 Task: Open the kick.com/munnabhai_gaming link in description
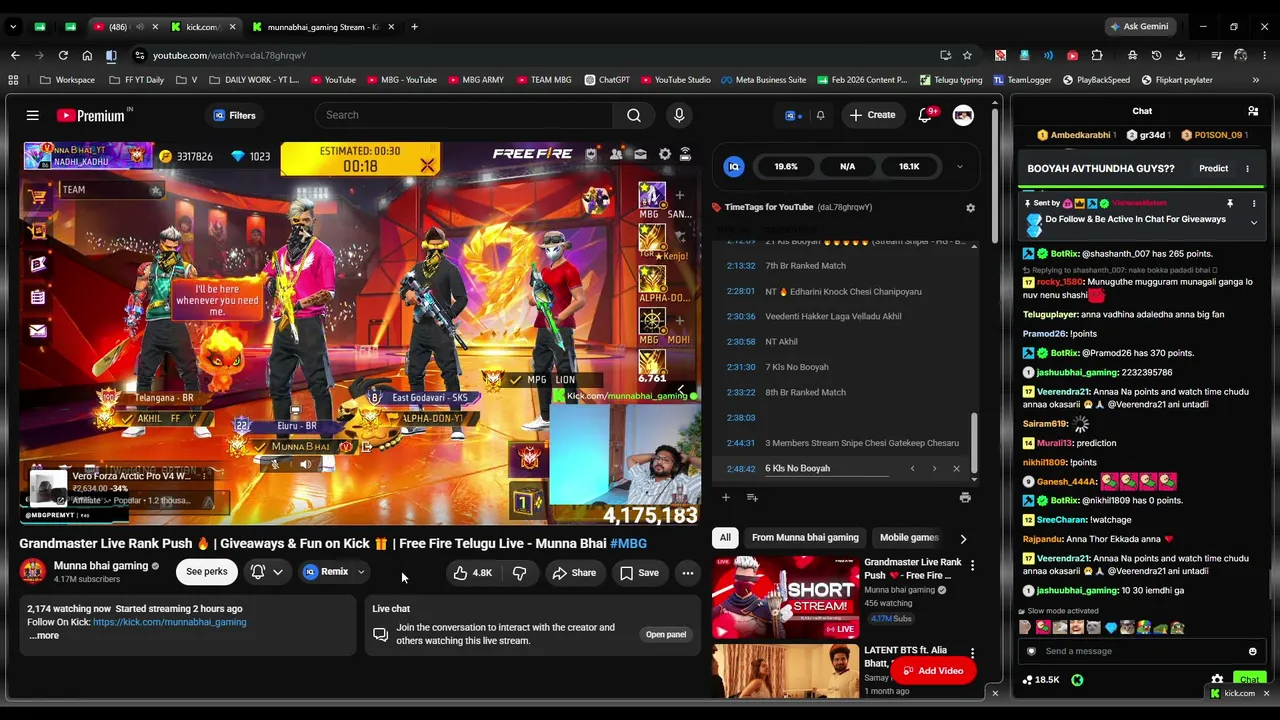[x=169, y=622]
